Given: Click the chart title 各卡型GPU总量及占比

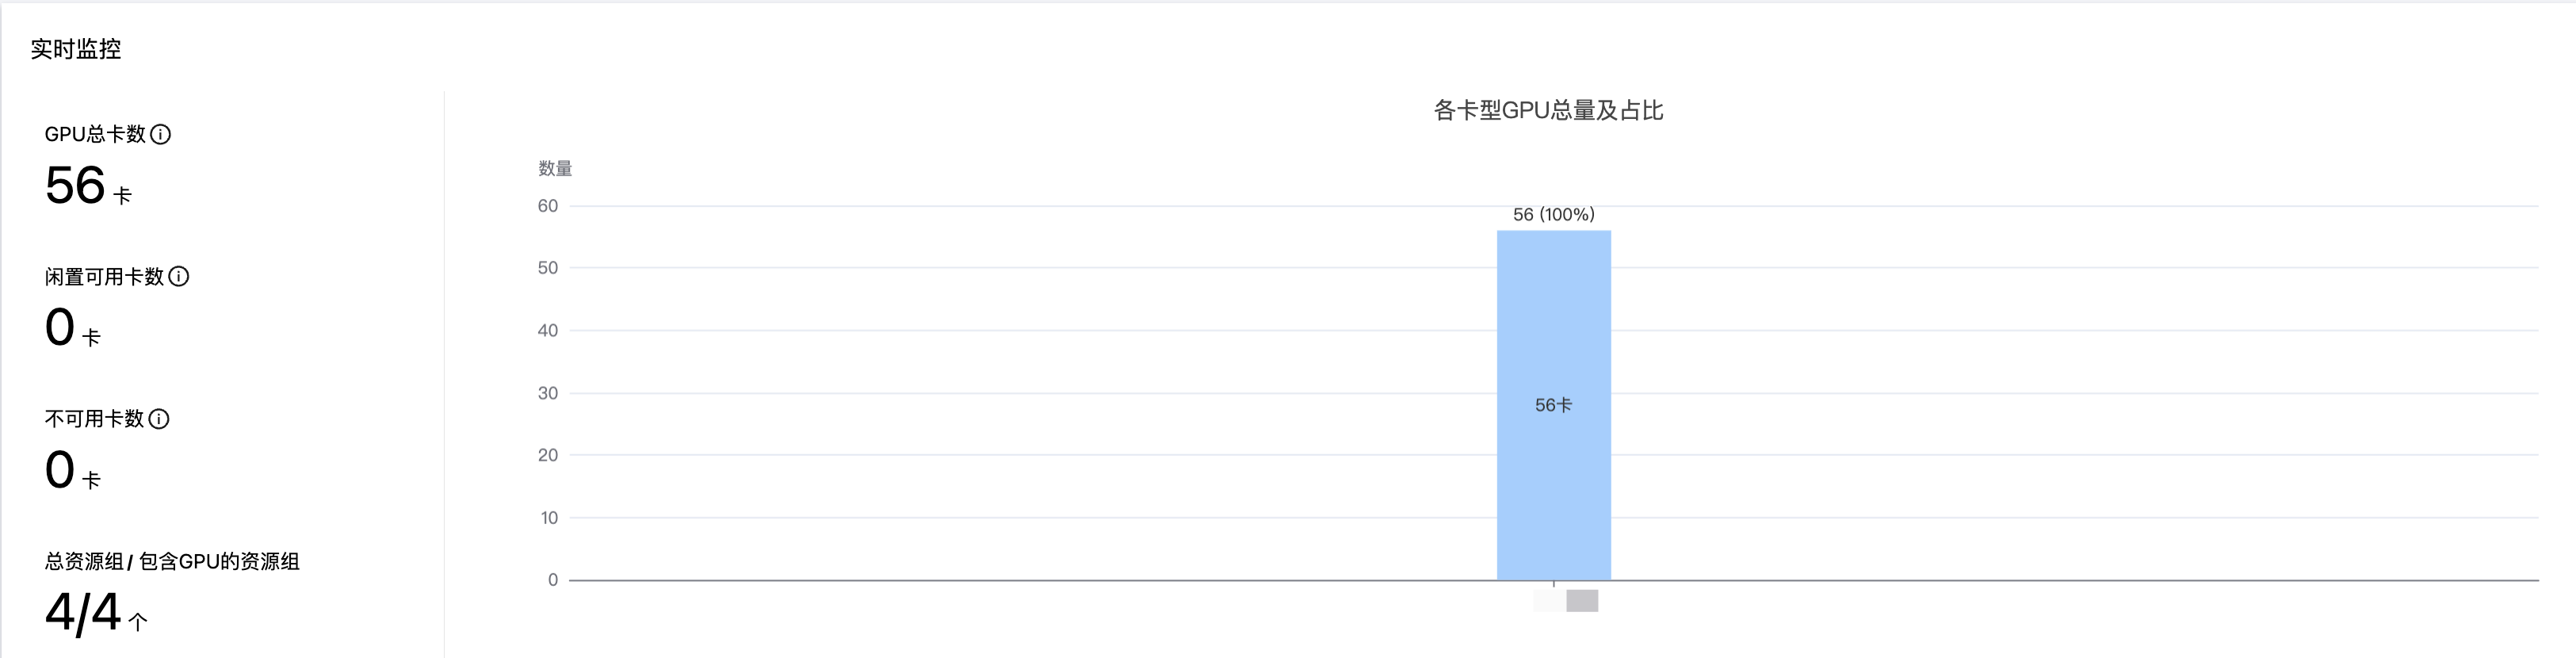Looking at the screenshot, I should pyautogui.click(x=1548, y=111).
